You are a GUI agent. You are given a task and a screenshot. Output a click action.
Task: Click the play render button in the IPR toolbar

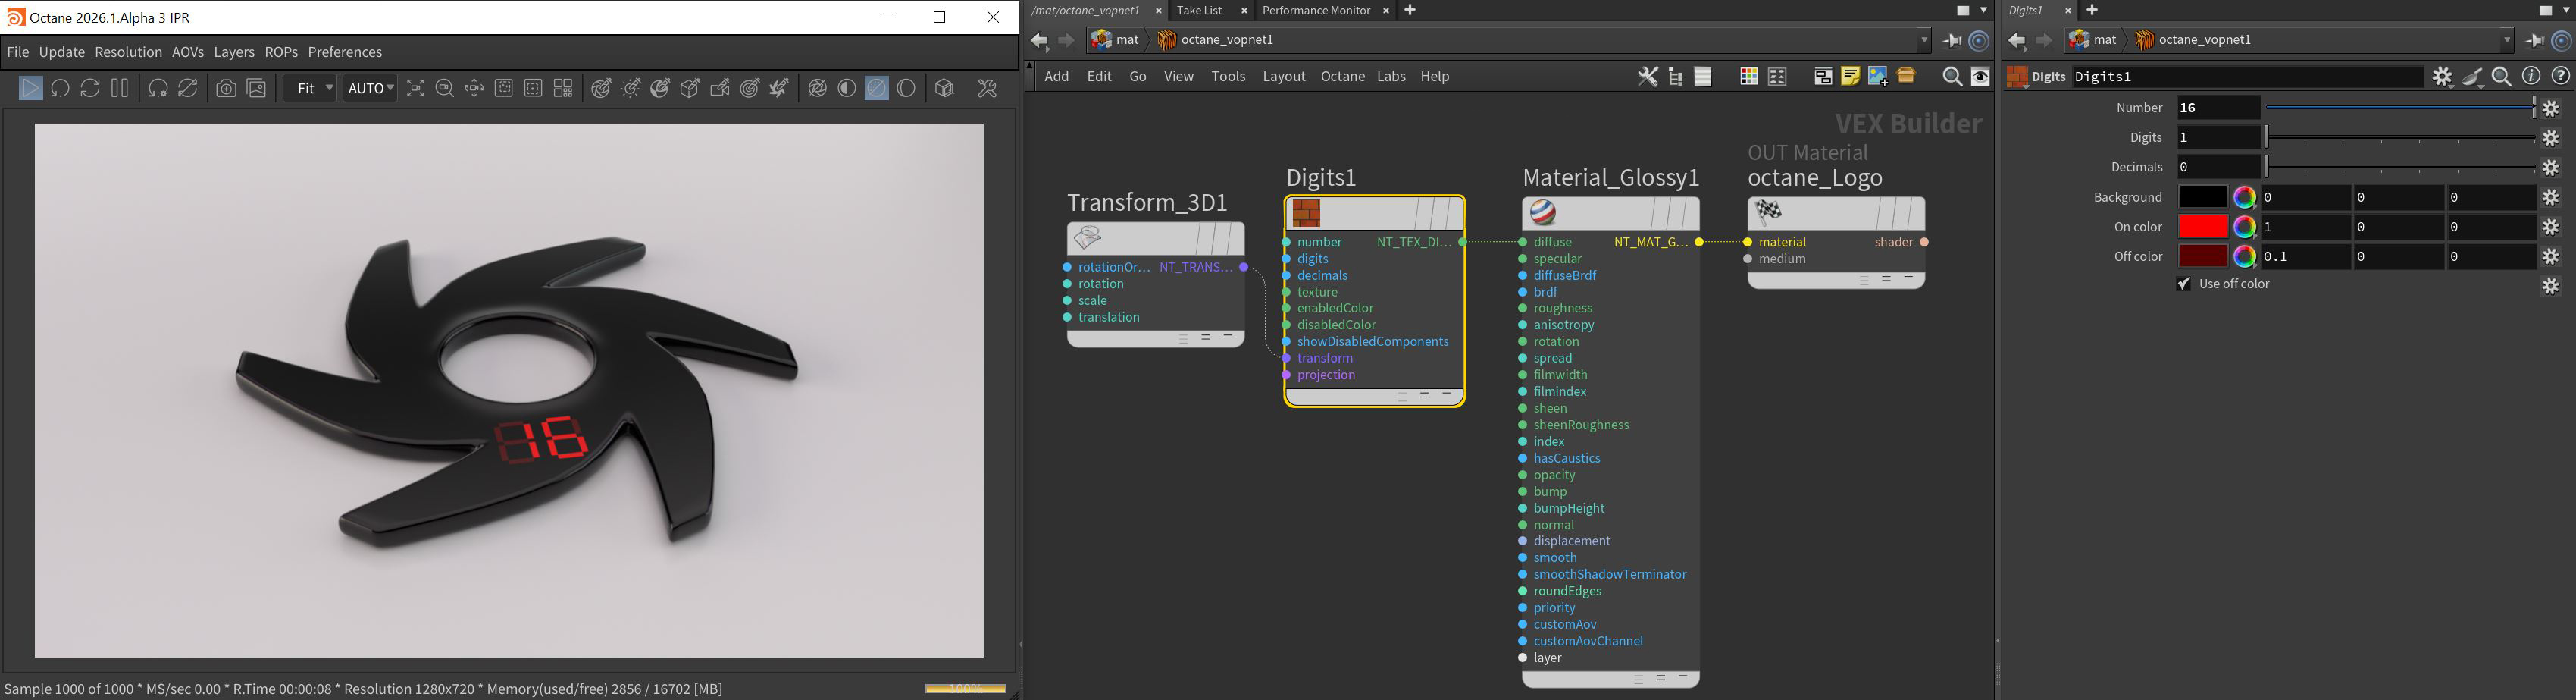30,89
